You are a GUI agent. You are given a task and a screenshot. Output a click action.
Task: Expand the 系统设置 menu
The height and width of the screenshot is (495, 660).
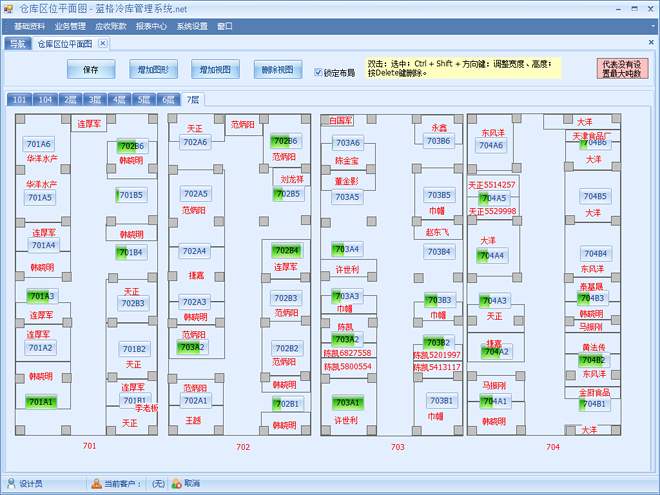(x=192, y=26)
